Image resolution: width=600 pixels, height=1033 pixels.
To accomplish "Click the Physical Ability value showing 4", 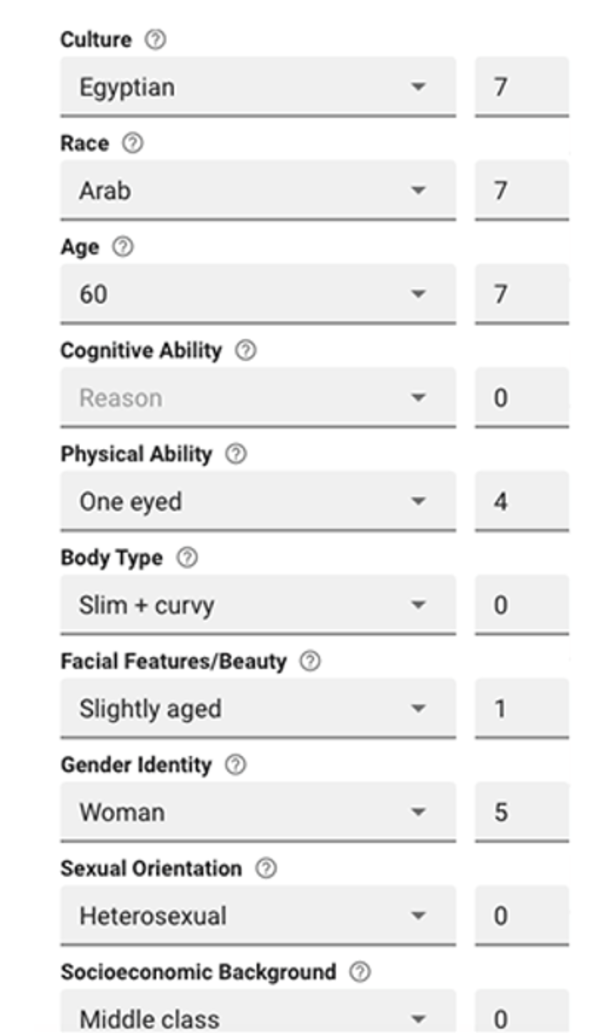I will [x=518, y=501].
